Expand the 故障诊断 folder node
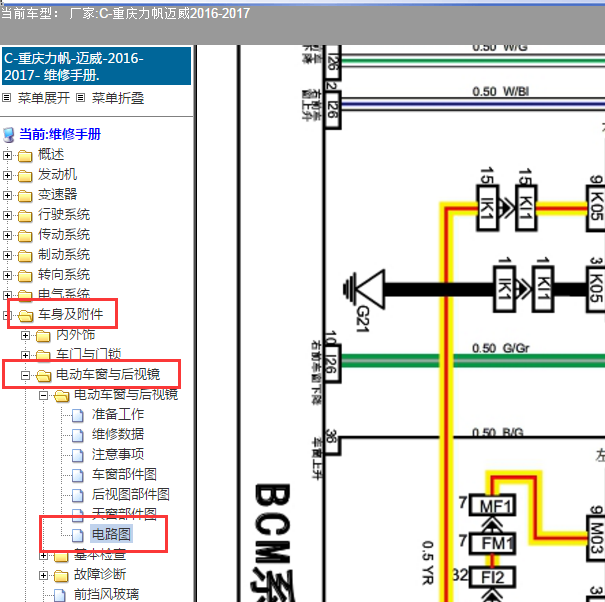The height and width of the screenshot is (602, 605). point(43,576)
